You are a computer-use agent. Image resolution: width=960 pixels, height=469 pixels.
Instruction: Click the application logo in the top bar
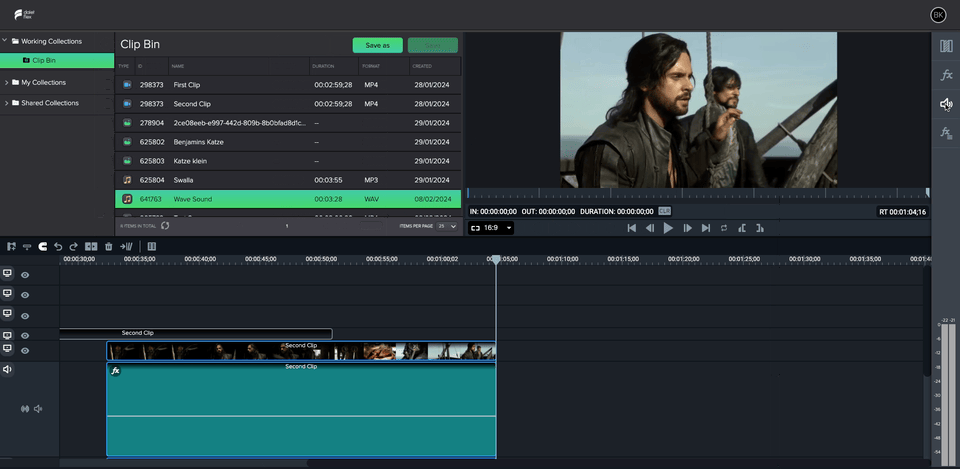pyautogui.click(x=23, y=14)
